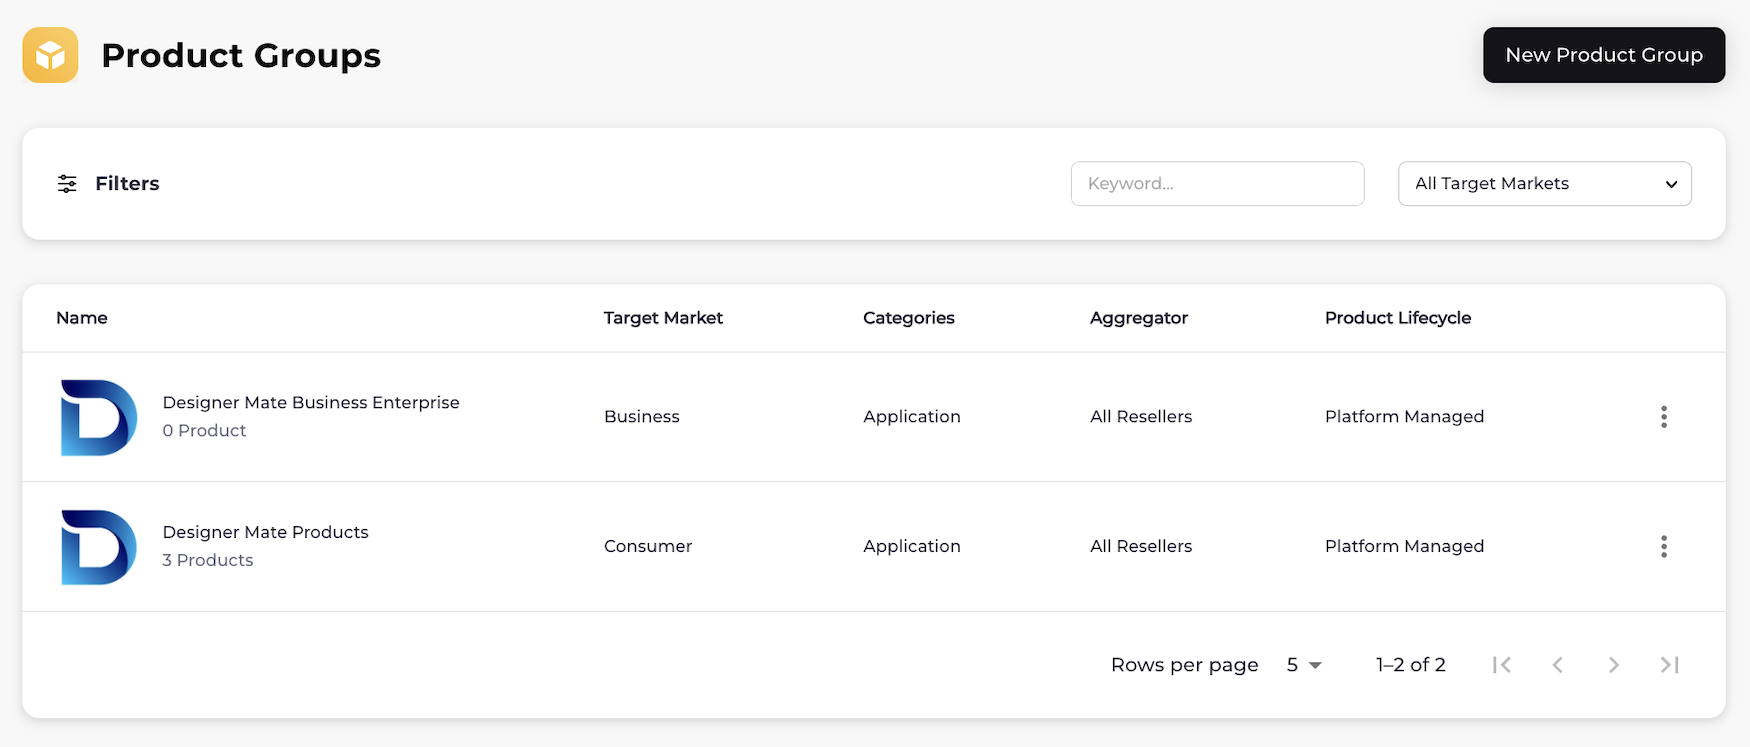Click the 'Rows per page' label

(1184, 665)
